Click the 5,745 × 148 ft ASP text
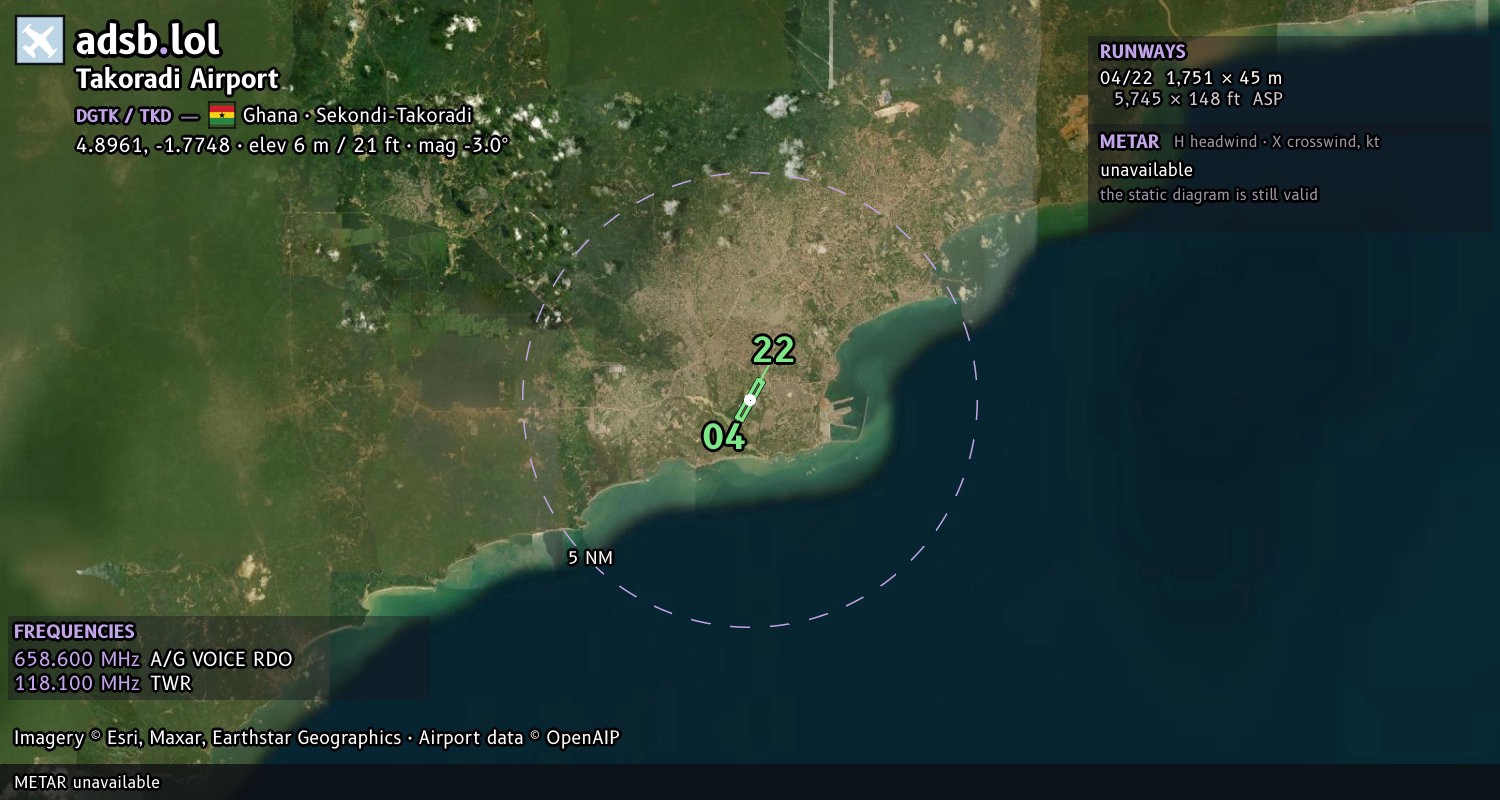This screenshot has height=800, width=1500. (x=1198, y=99)
